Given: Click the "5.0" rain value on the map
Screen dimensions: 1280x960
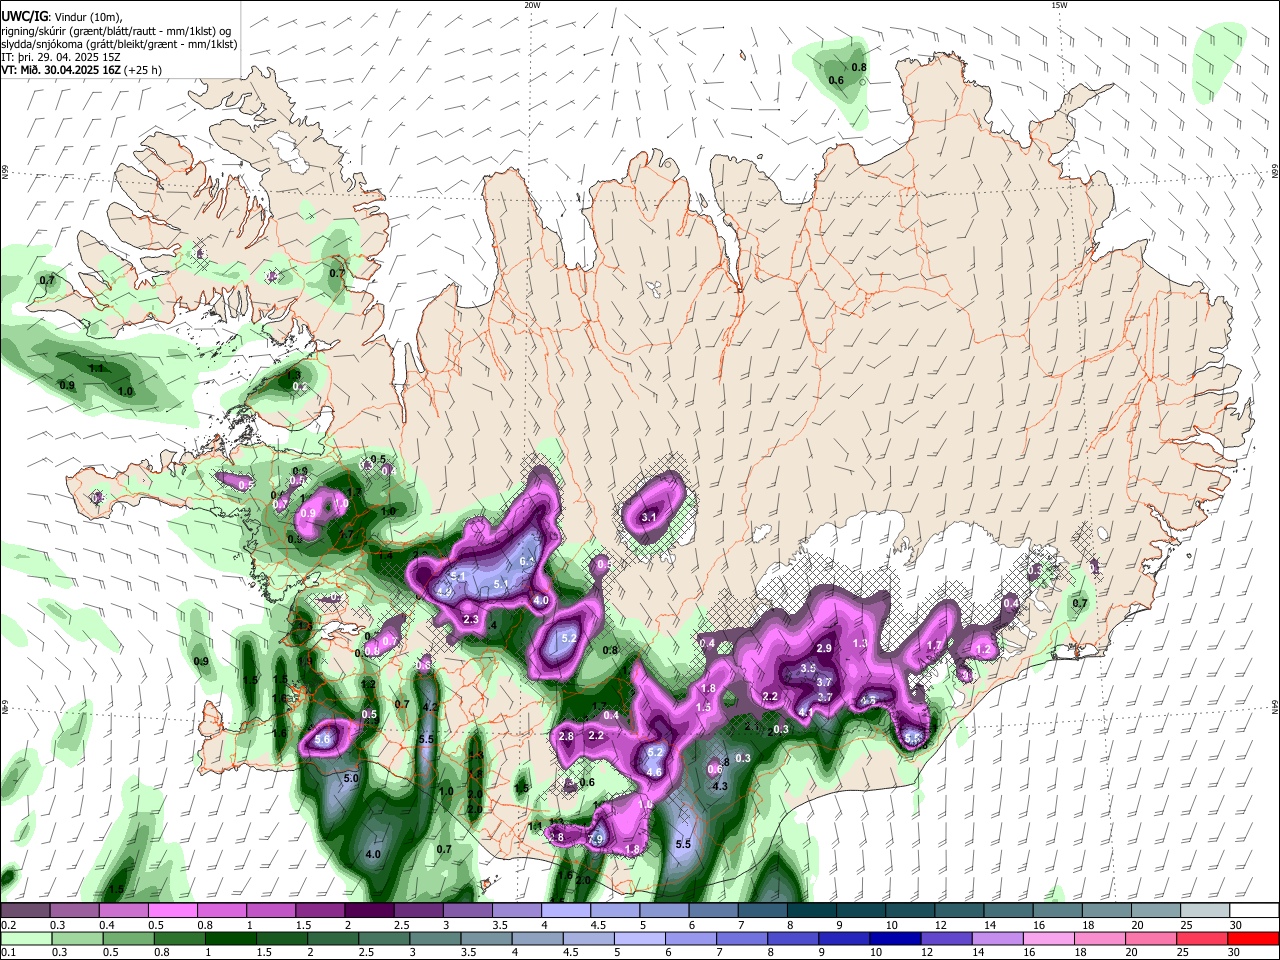Looking at the screenshot, I should click(351, 778).
